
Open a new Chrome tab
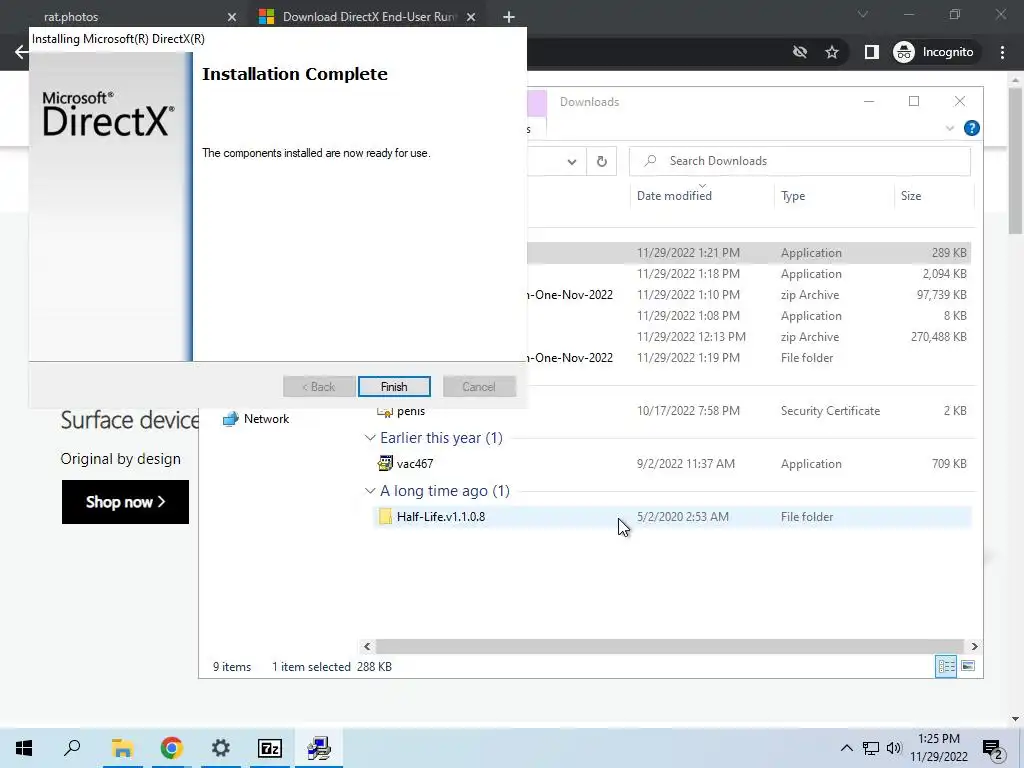coord(509,17)
